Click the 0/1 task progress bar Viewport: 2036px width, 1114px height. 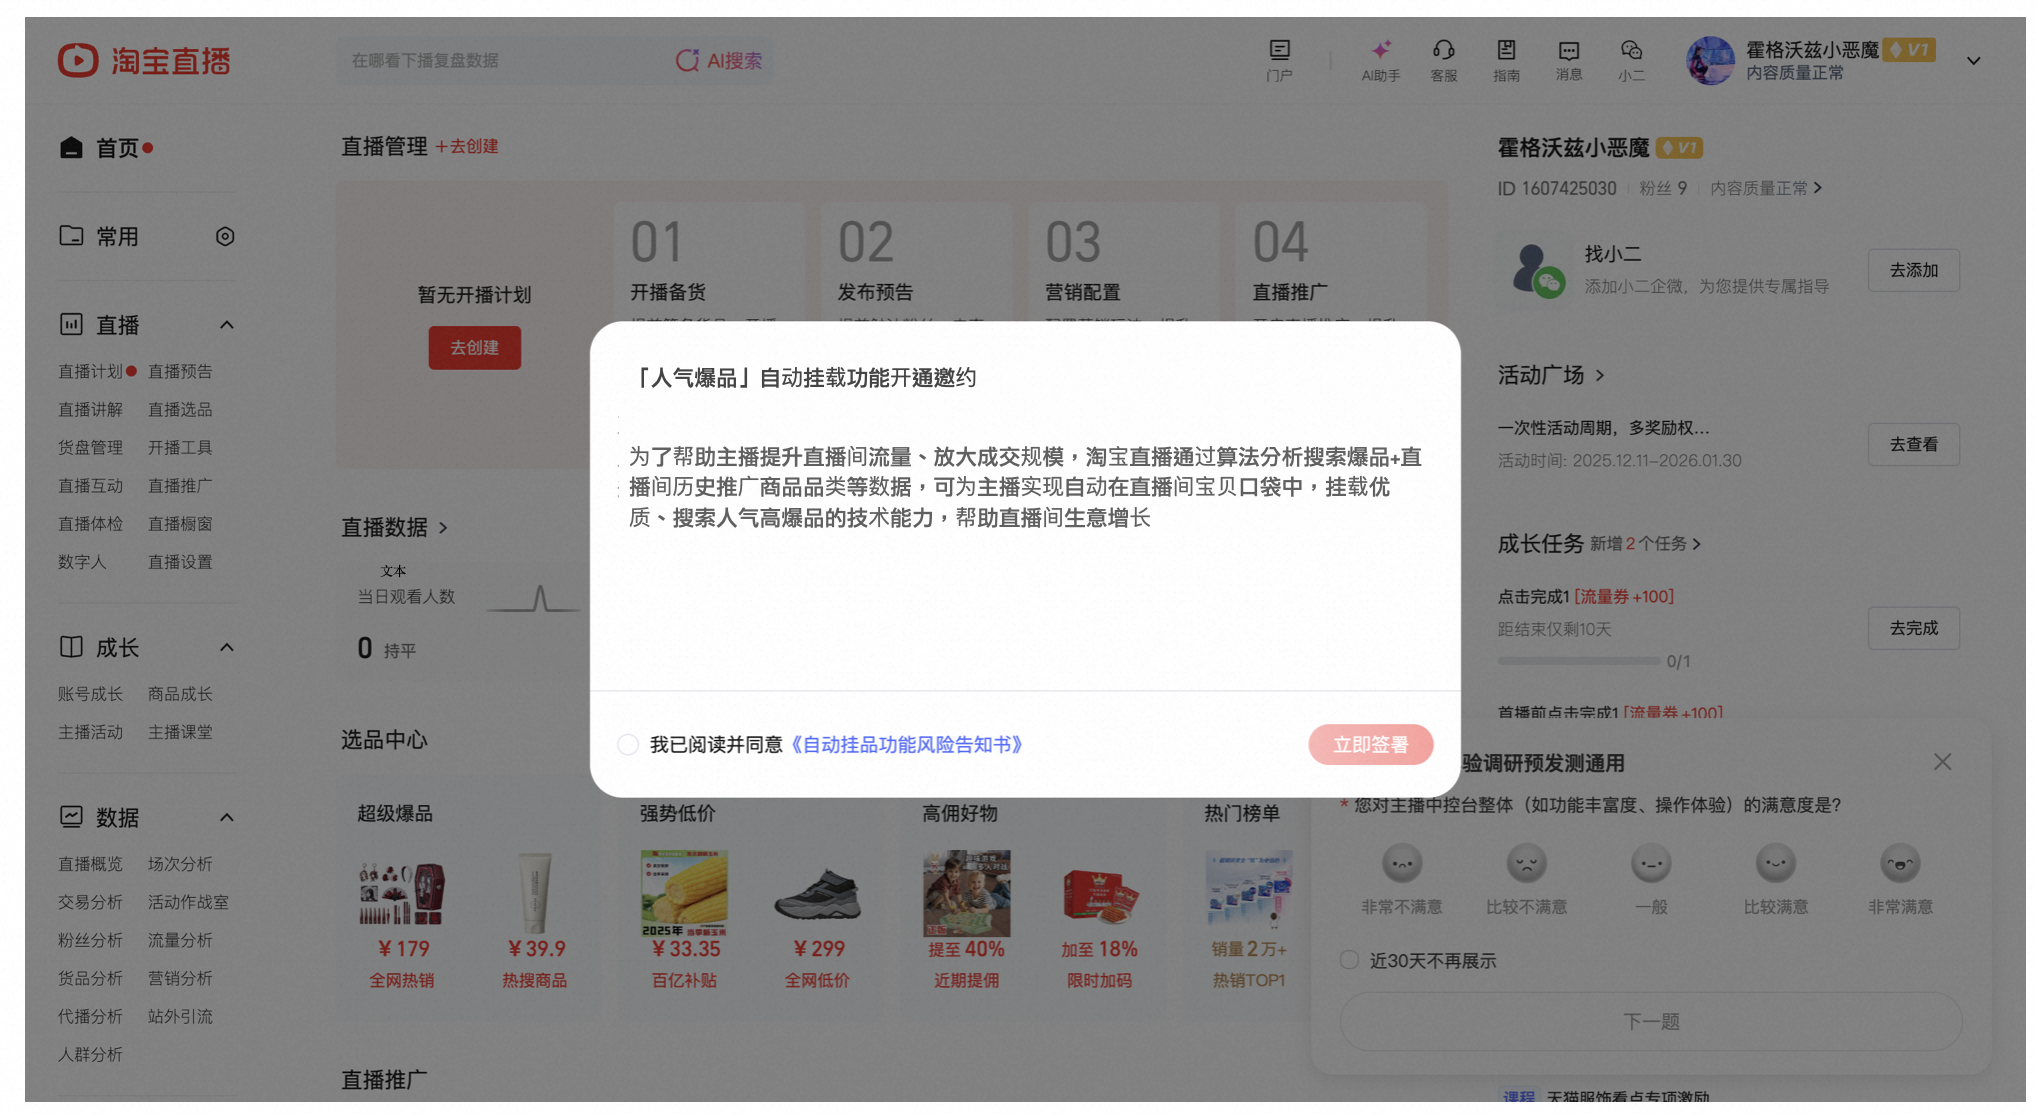(1579, 661)
